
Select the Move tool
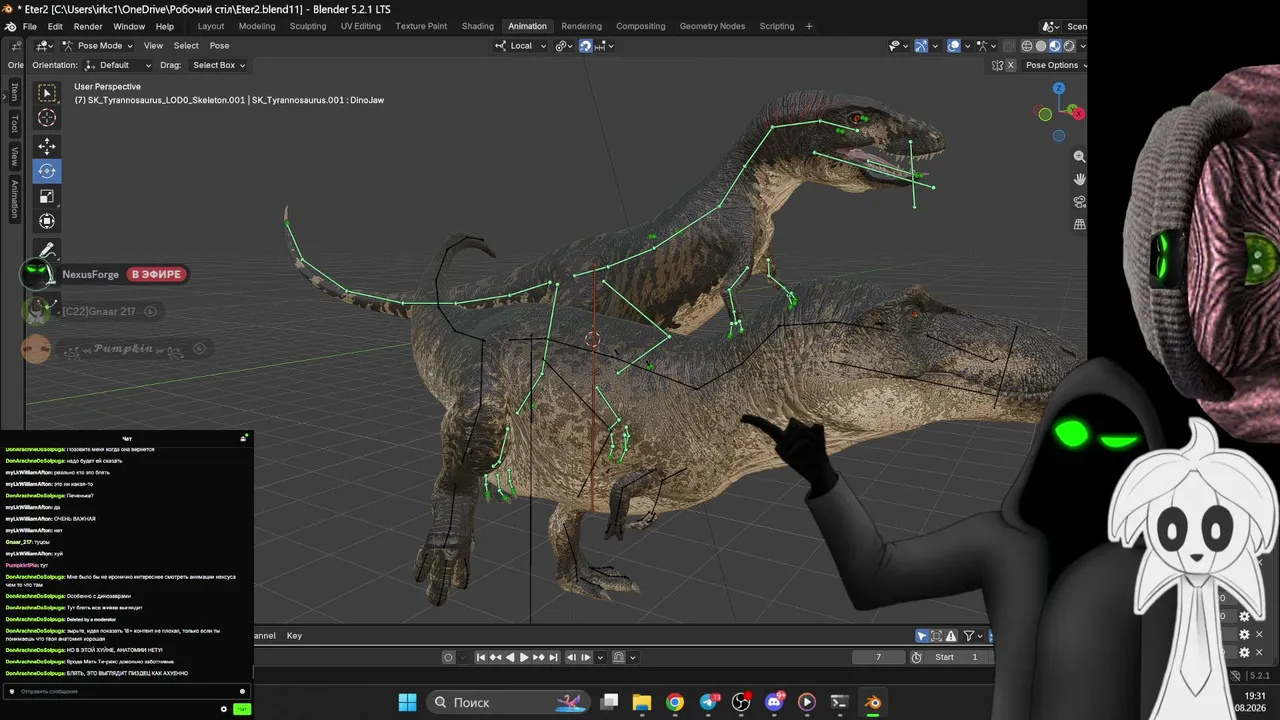(x=47, y=146)
